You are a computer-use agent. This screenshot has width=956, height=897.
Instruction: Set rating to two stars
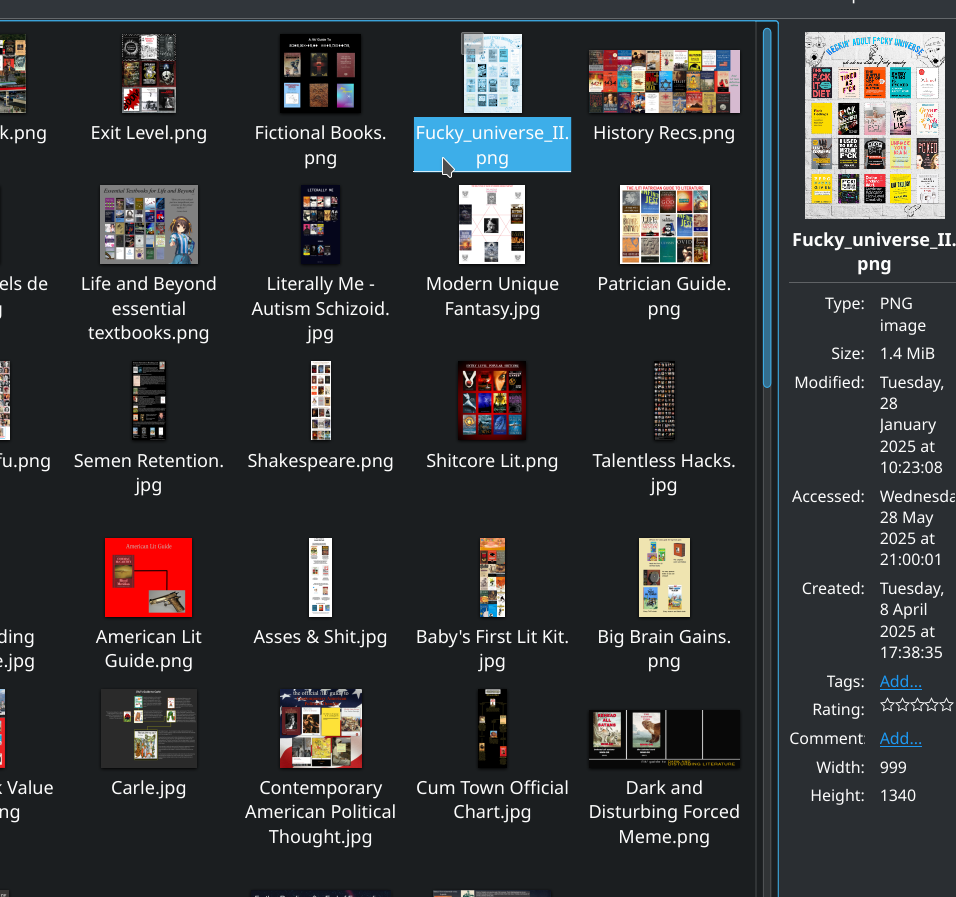tap(902, 706)
